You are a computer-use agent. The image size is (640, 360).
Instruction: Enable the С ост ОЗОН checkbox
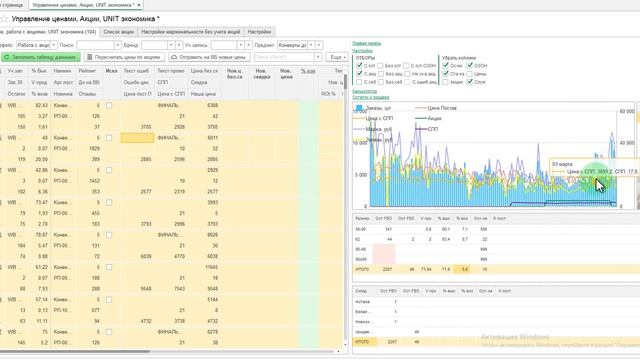(x=406, y=66)
